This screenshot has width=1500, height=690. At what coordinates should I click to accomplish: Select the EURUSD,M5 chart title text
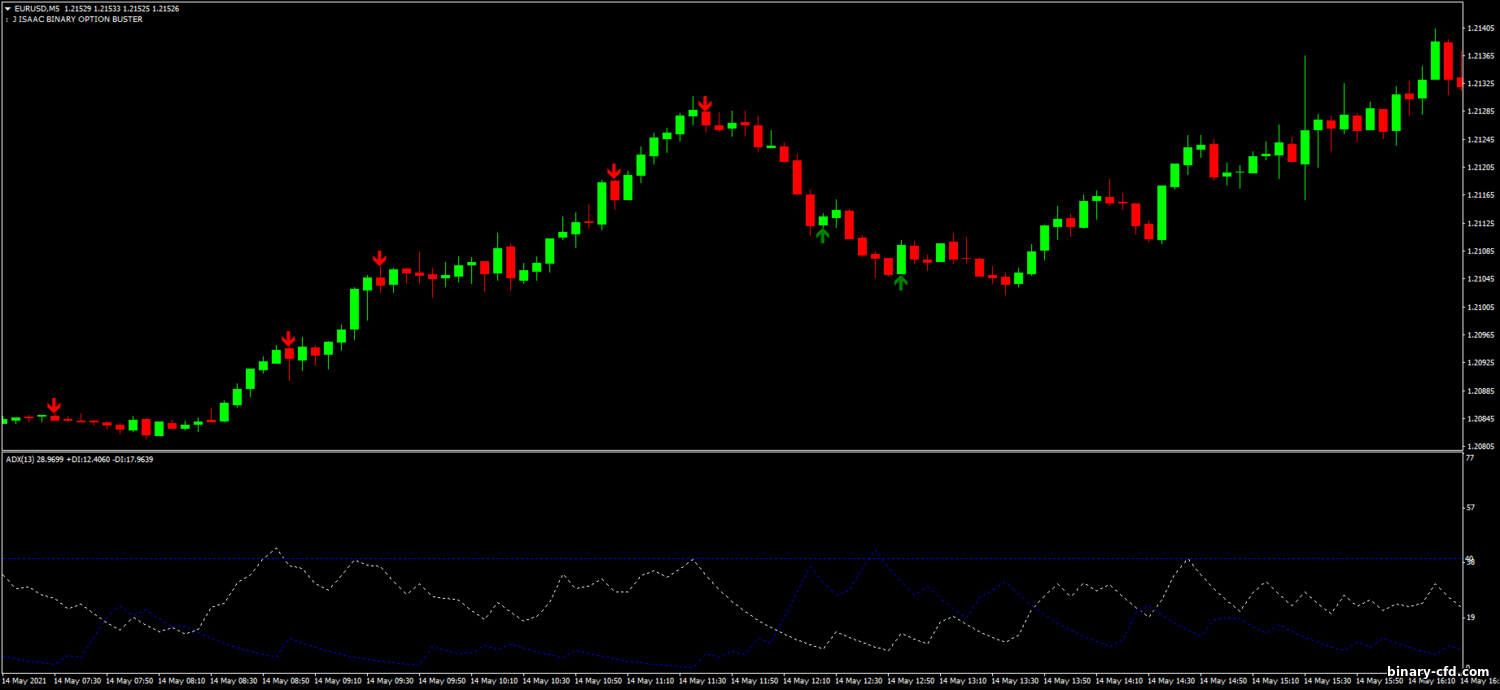[35, 9]
